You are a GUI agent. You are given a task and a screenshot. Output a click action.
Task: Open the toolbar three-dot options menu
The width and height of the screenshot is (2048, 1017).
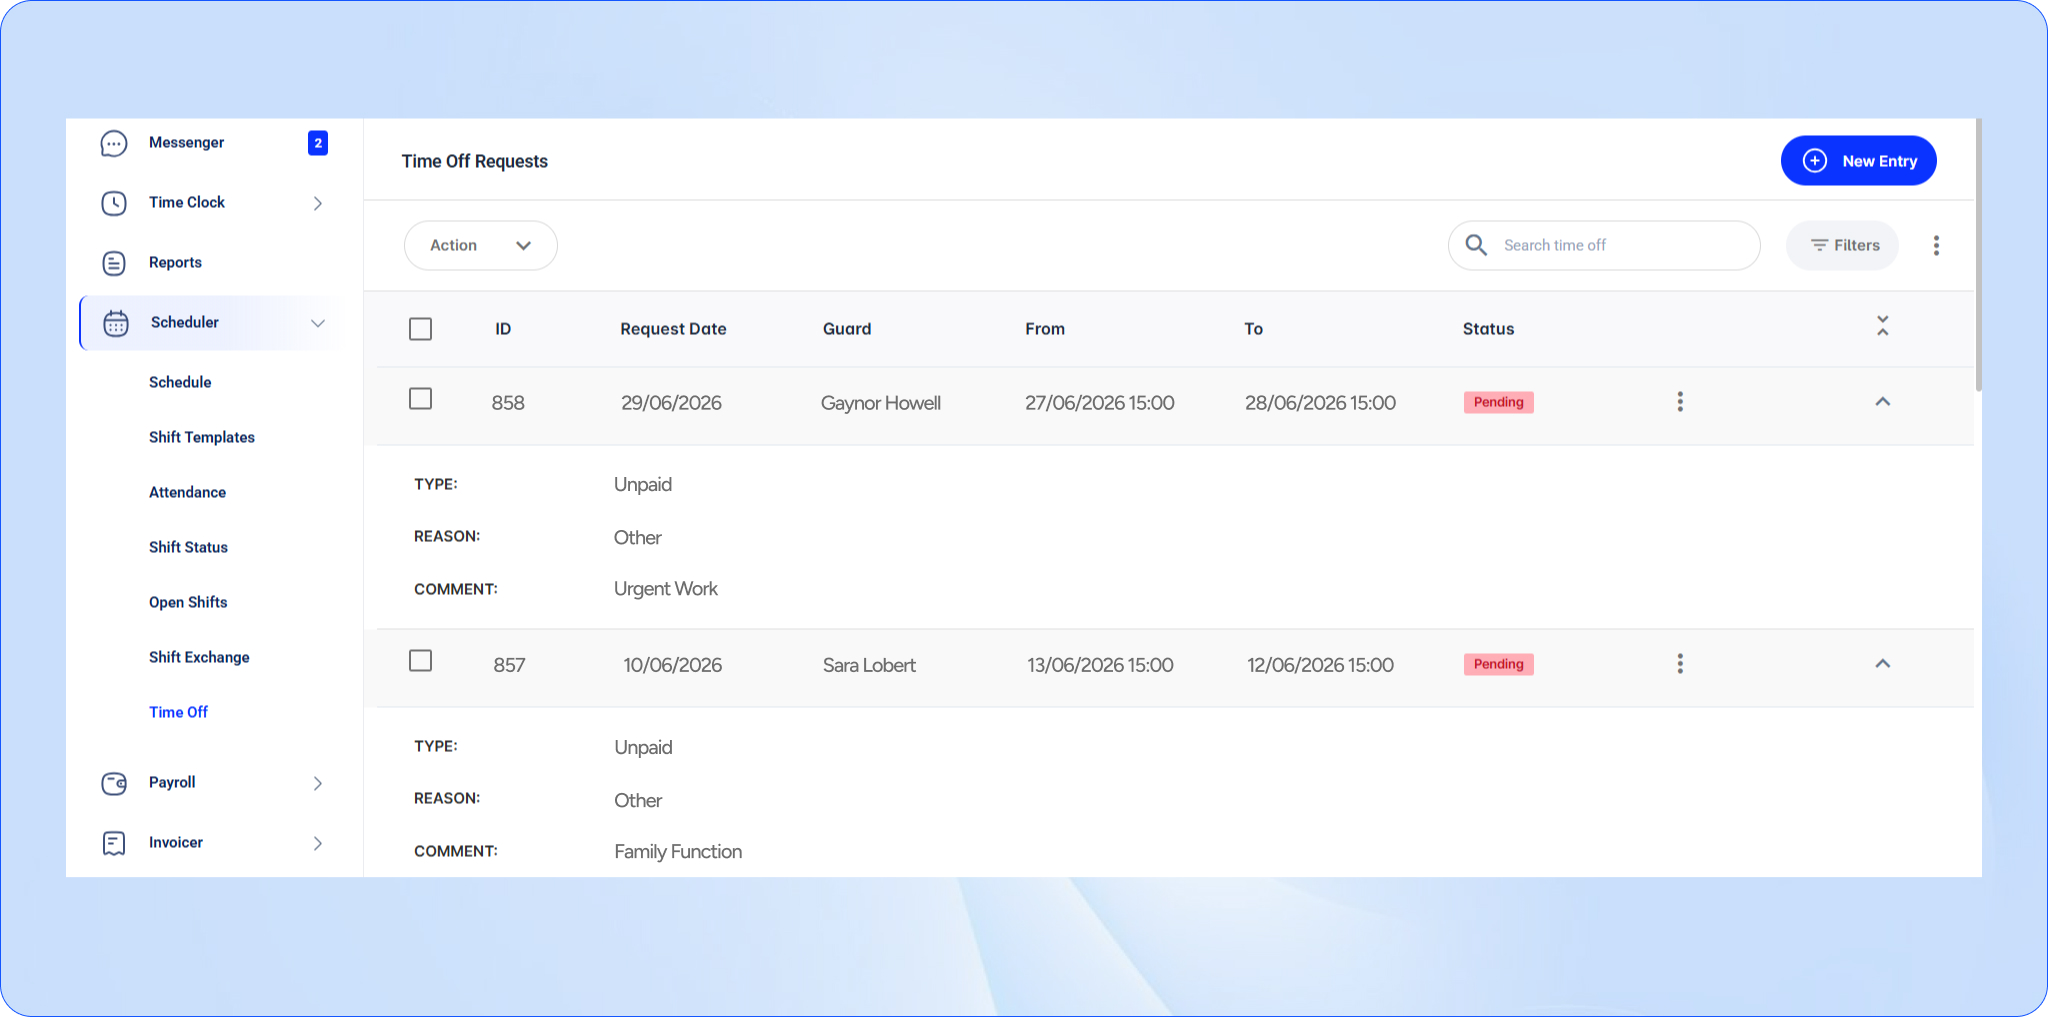click(1936, 246)
